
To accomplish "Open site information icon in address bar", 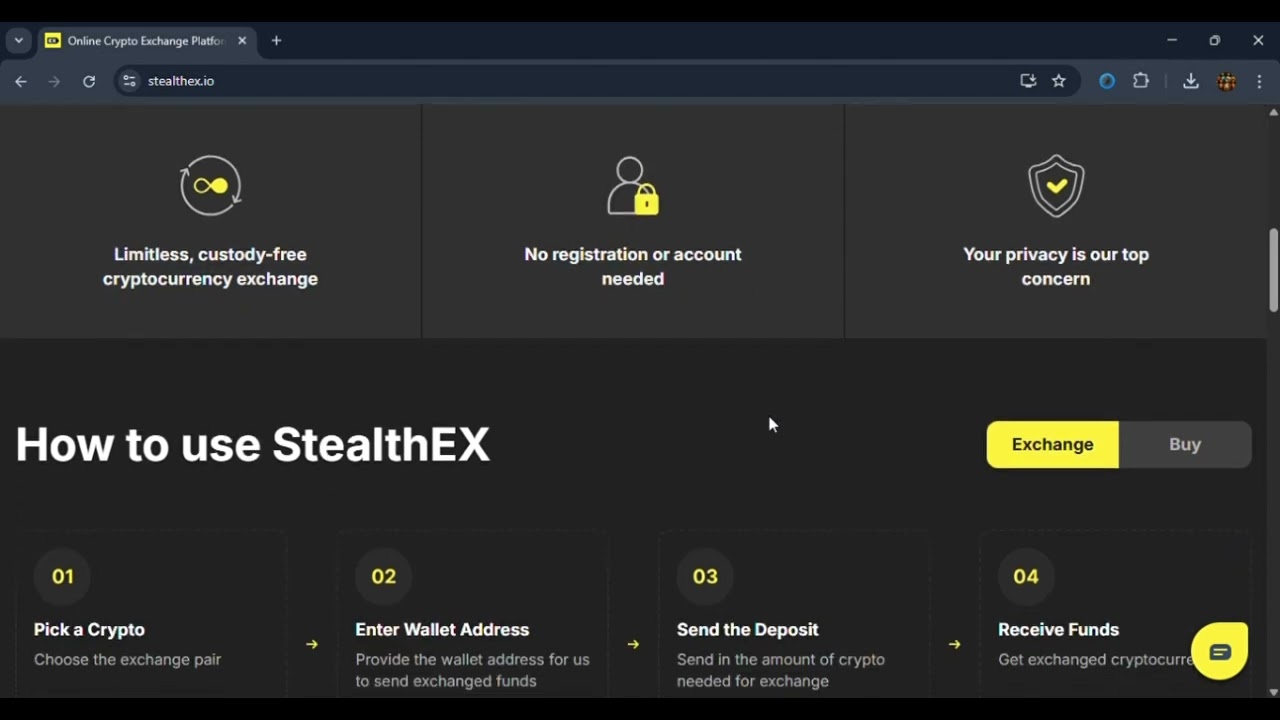I will coord(128,81).
